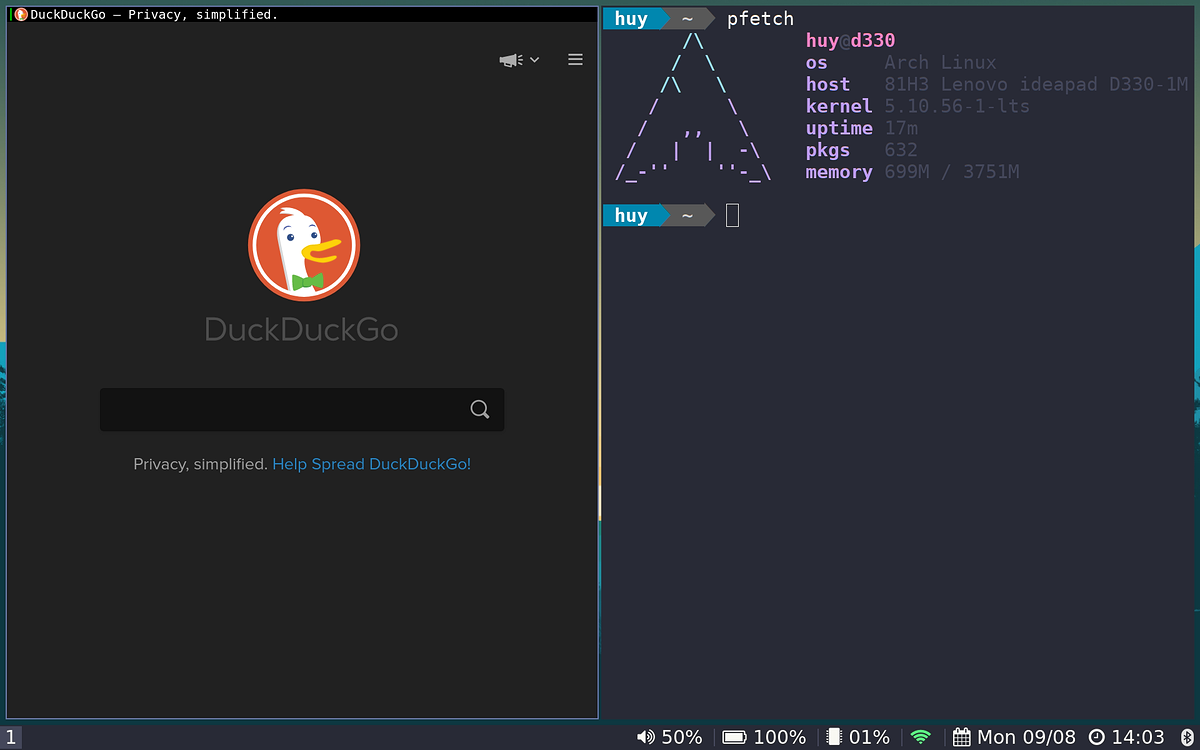Click the Arch ASCII art logo in terminal
Viewport: 1200px width, 750px height.
[x=693, y=107]
